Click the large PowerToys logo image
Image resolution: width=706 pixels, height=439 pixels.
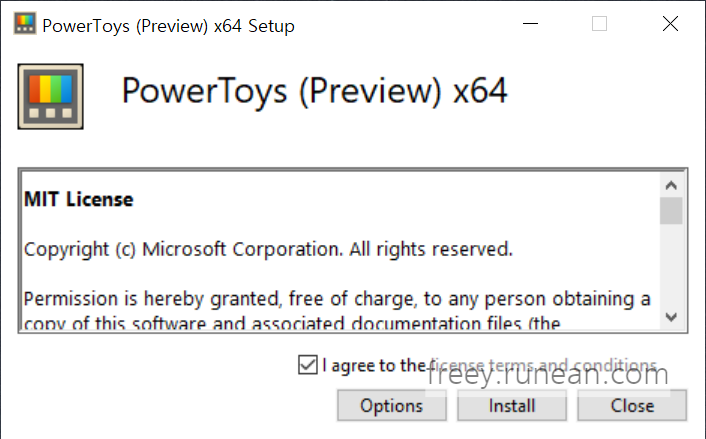[x=50, y=96]
